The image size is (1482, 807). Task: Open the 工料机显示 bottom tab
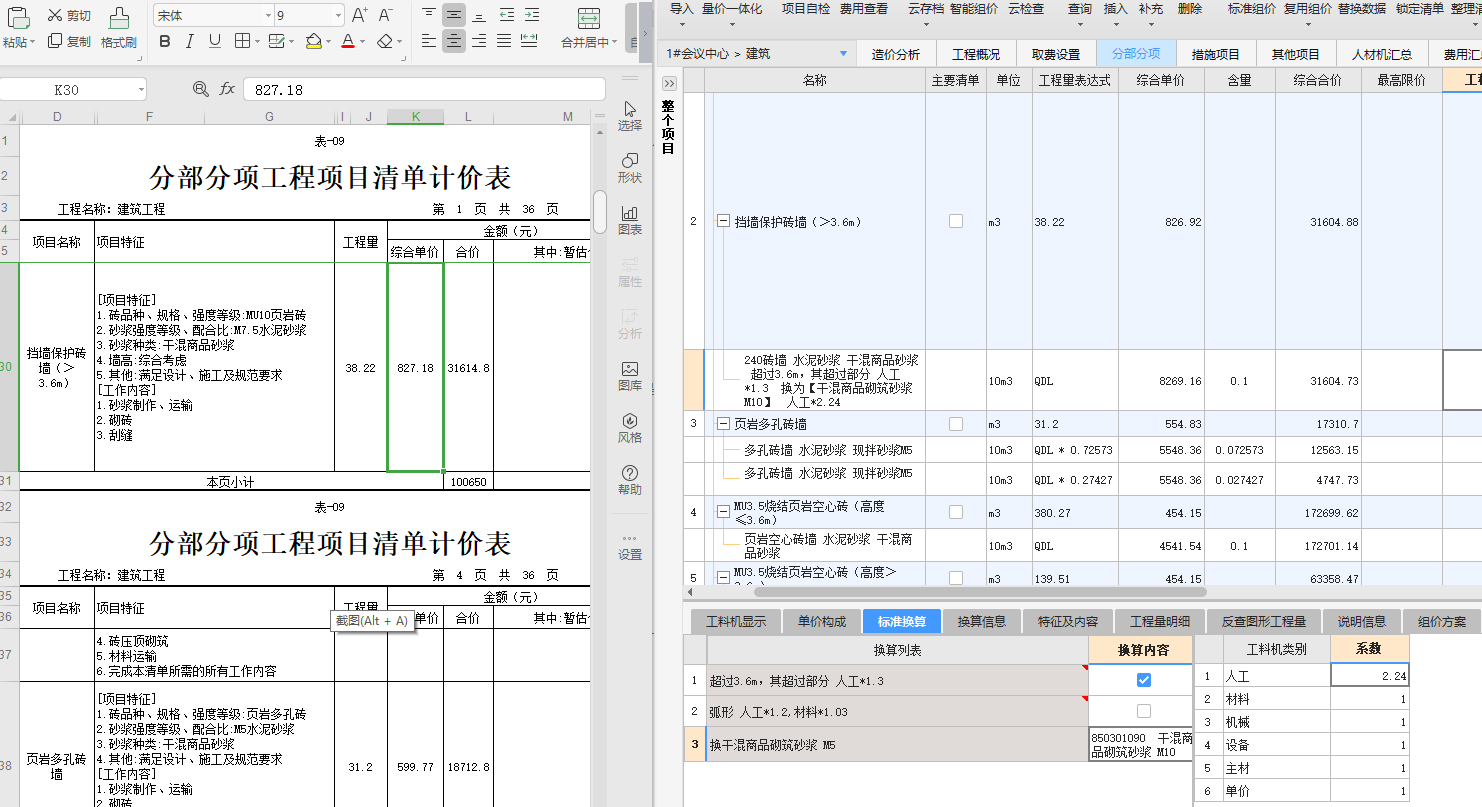(736, 621)
